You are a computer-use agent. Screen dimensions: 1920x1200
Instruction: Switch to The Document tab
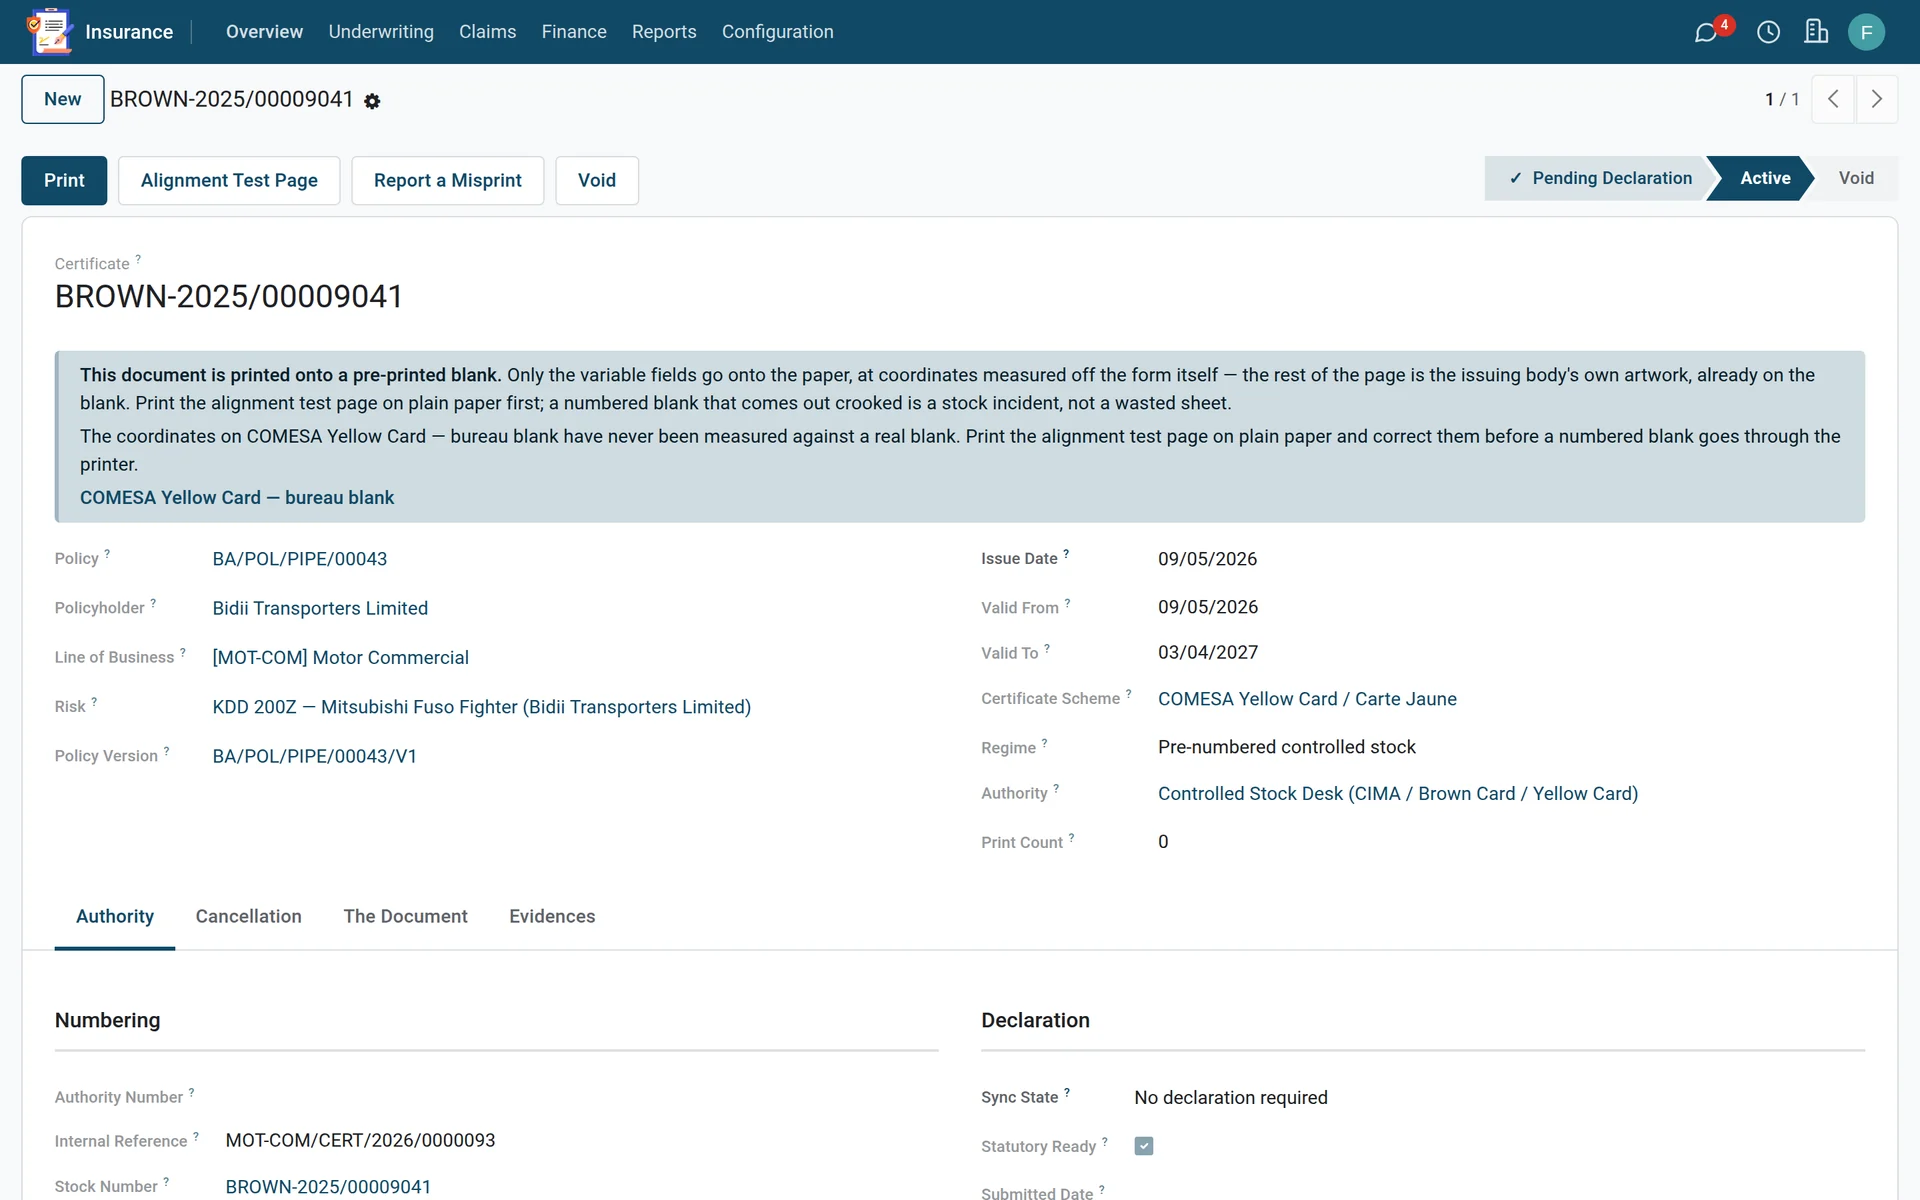click(x=405, y=916)
